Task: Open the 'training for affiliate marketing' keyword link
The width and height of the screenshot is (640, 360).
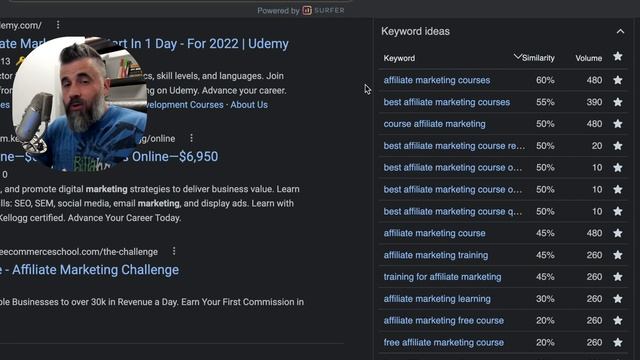Action: pyautogui.click(x=442, y=277)
